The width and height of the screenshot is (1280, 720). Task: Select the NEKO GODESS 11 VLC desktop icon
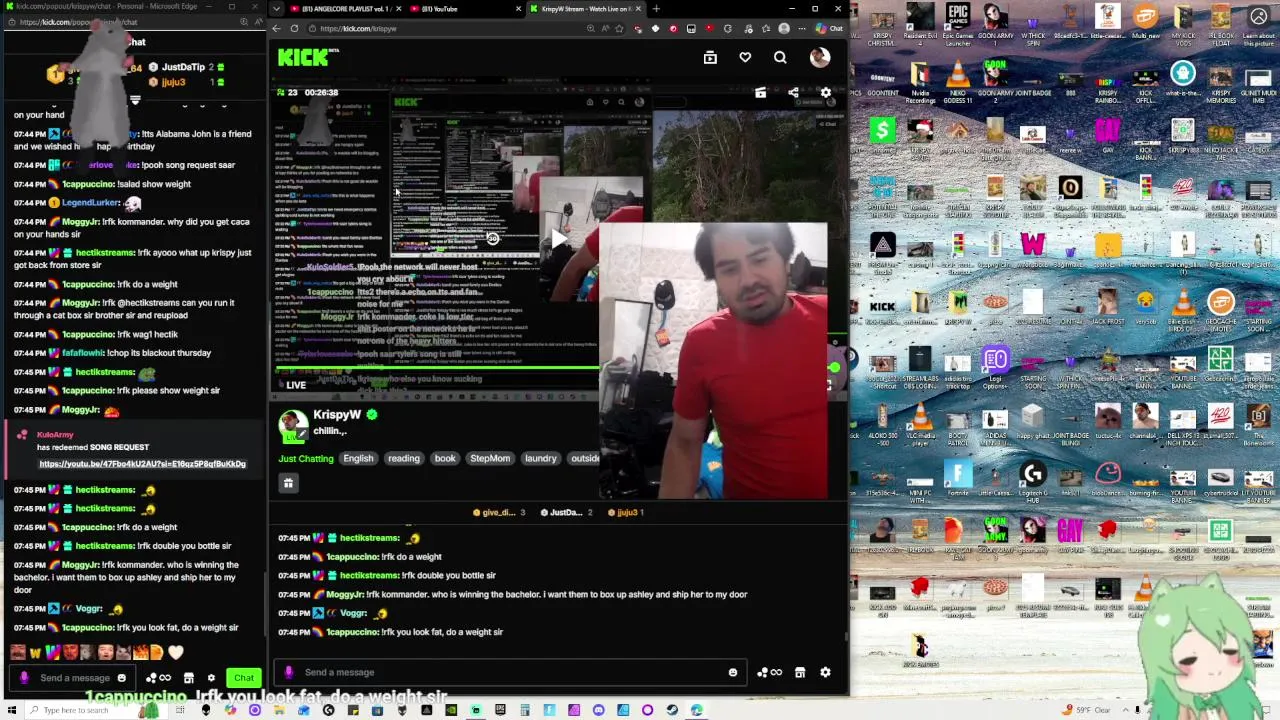(x=958, y=82)
